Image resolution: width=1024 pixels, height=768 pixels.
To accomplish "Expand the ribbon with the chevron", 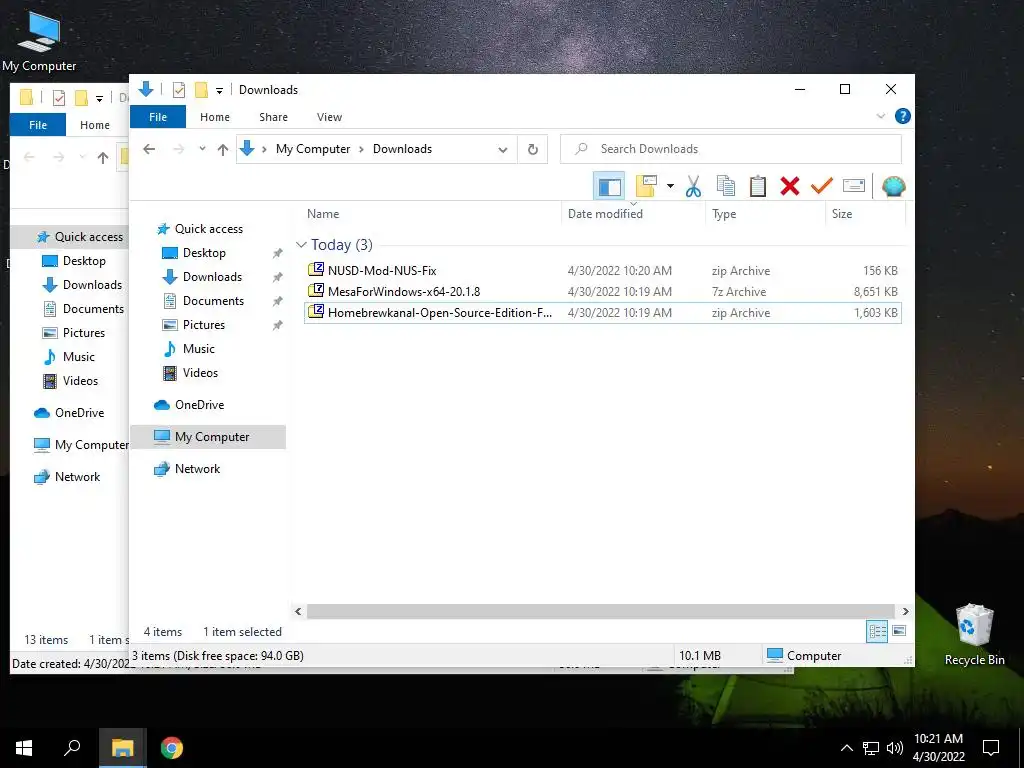I will [x=880, y=116].
